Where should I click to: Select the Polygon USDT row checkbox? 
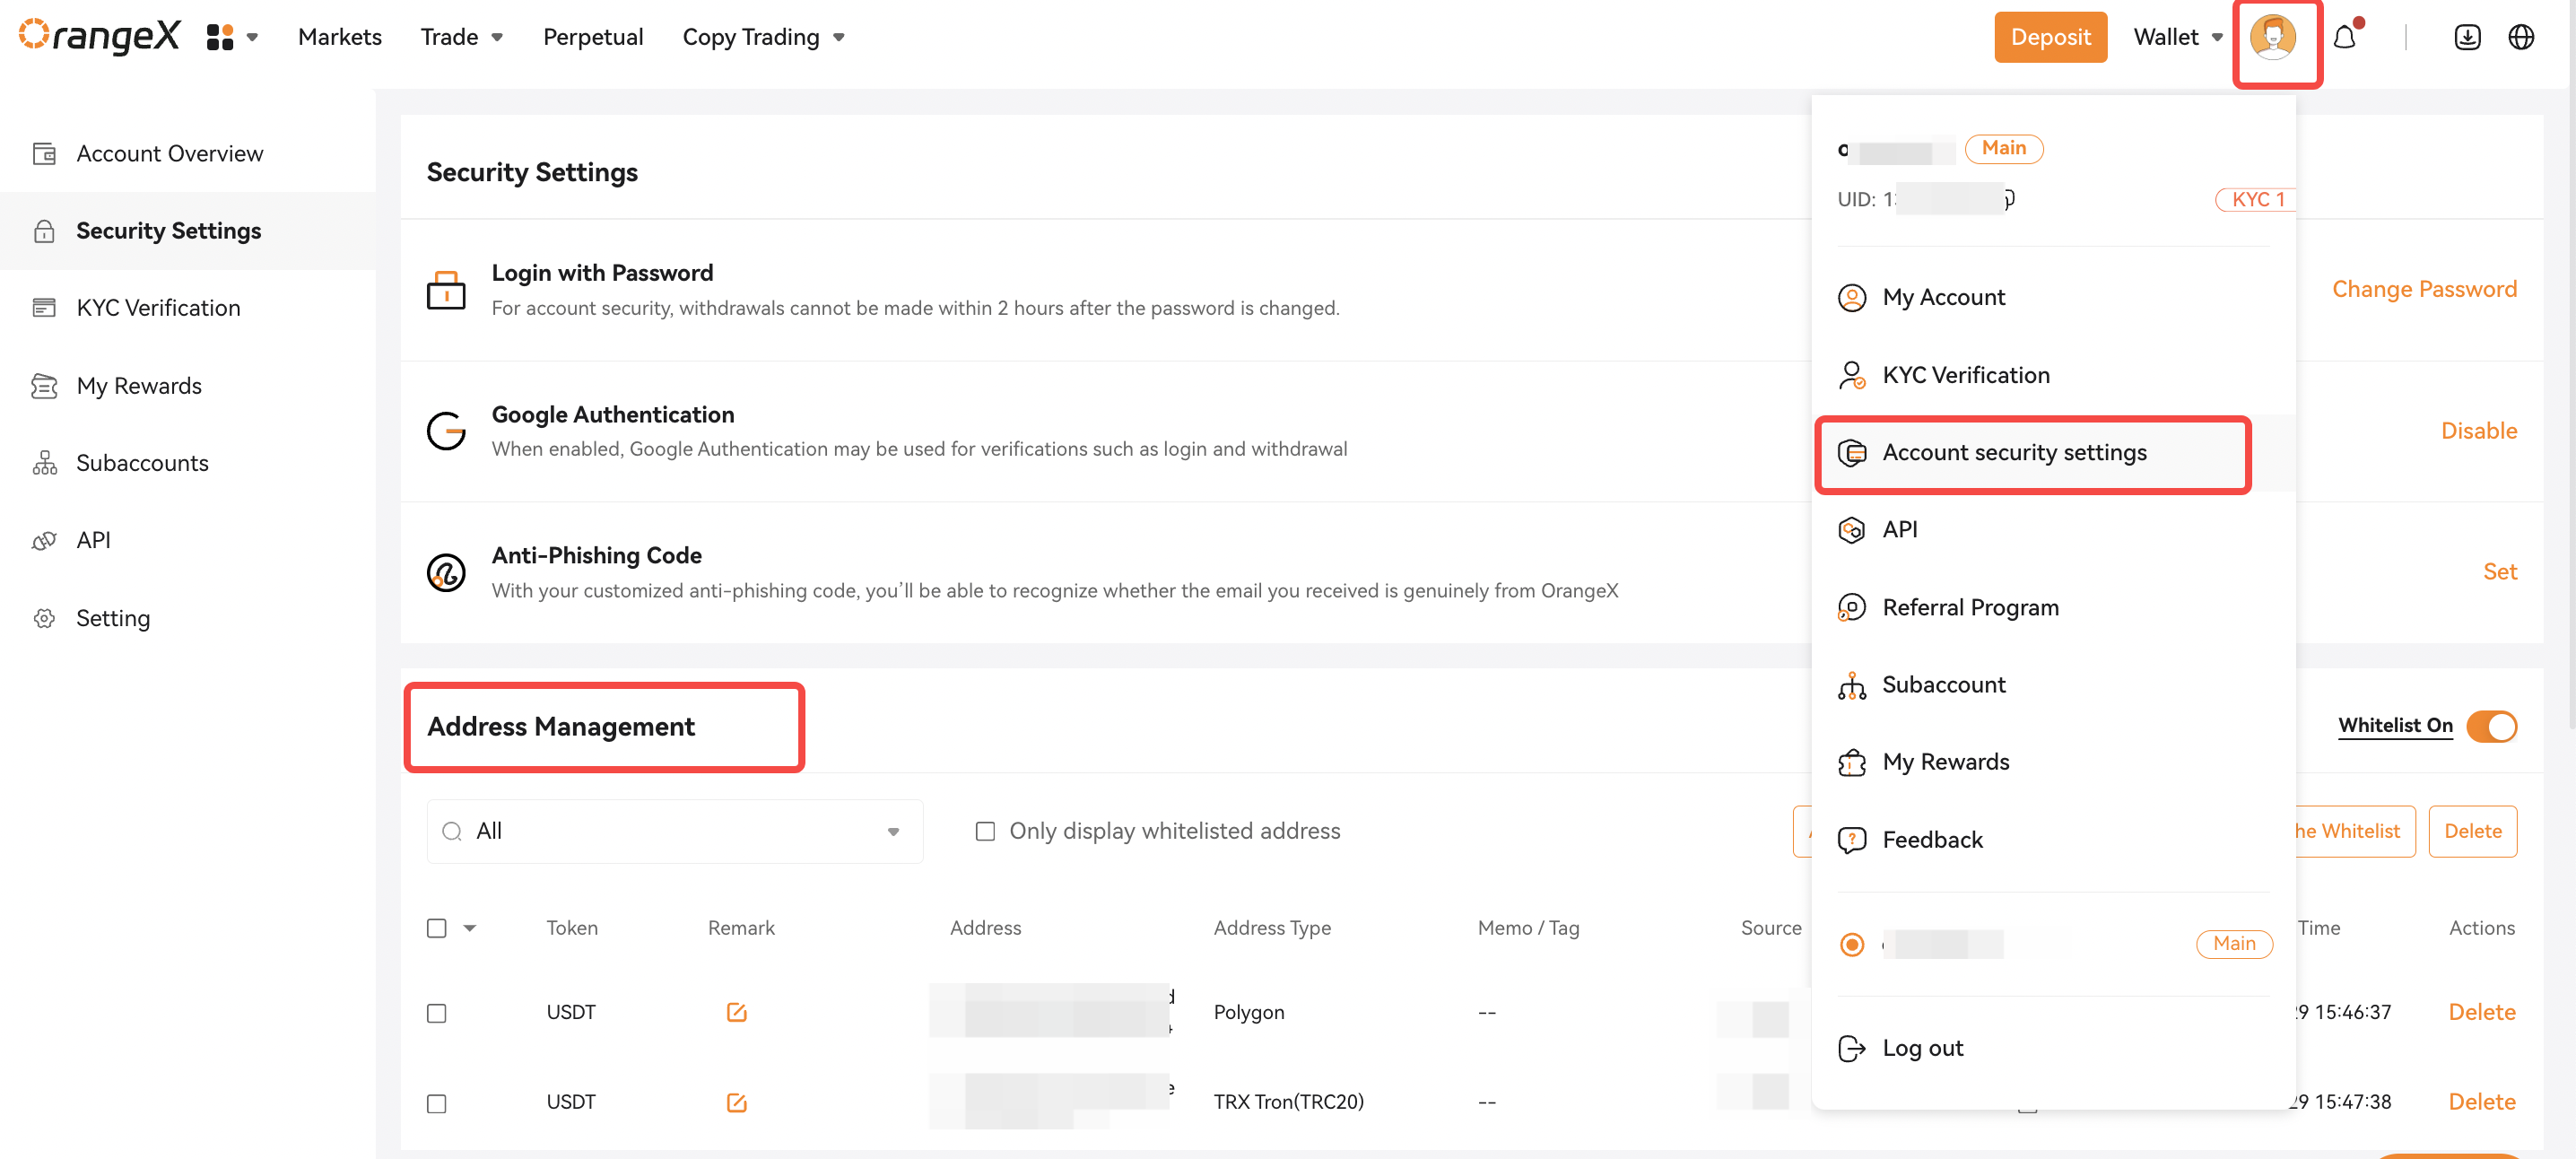pyautogui.click(x=436, y=1013)
